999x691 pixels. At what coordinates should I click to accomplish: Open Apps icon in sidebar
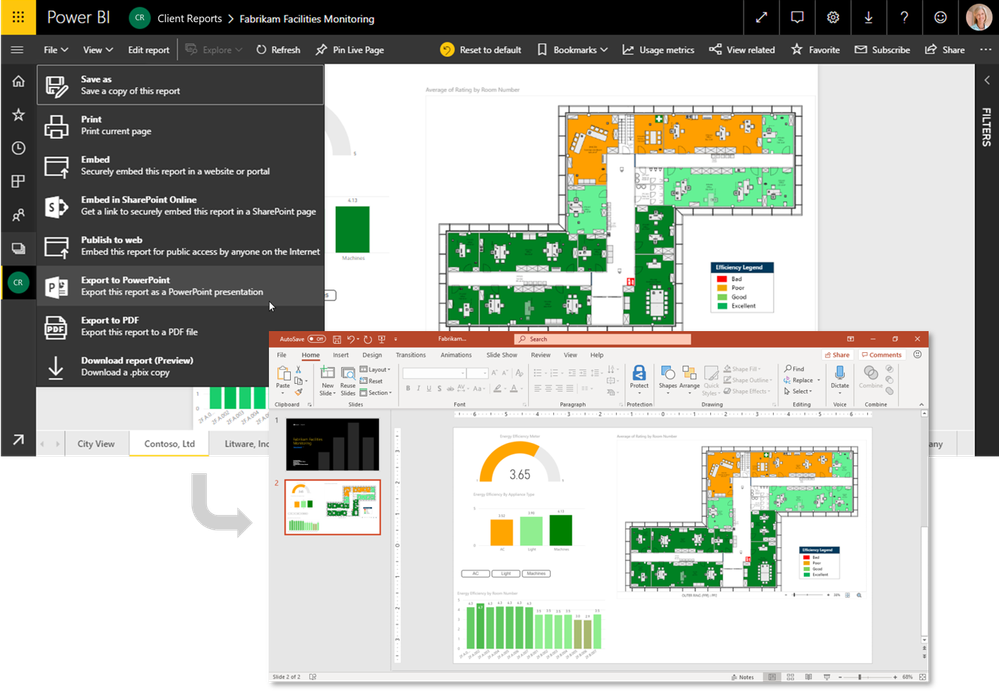point(18,182)
